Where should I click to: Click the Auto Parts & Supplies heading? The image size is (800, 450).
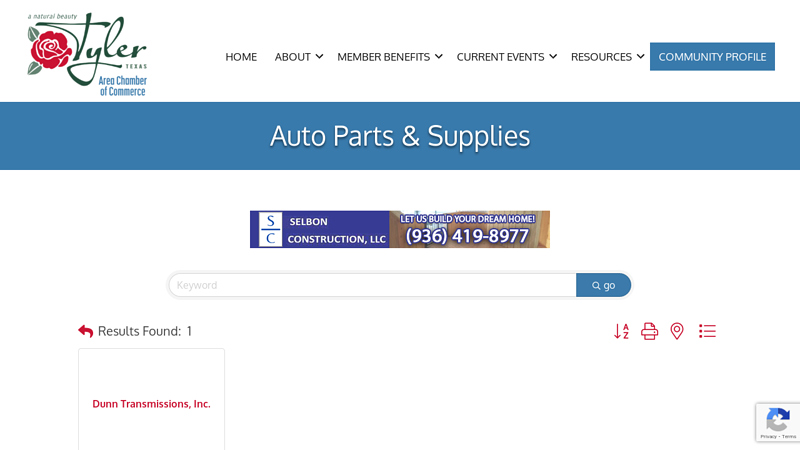400,136
